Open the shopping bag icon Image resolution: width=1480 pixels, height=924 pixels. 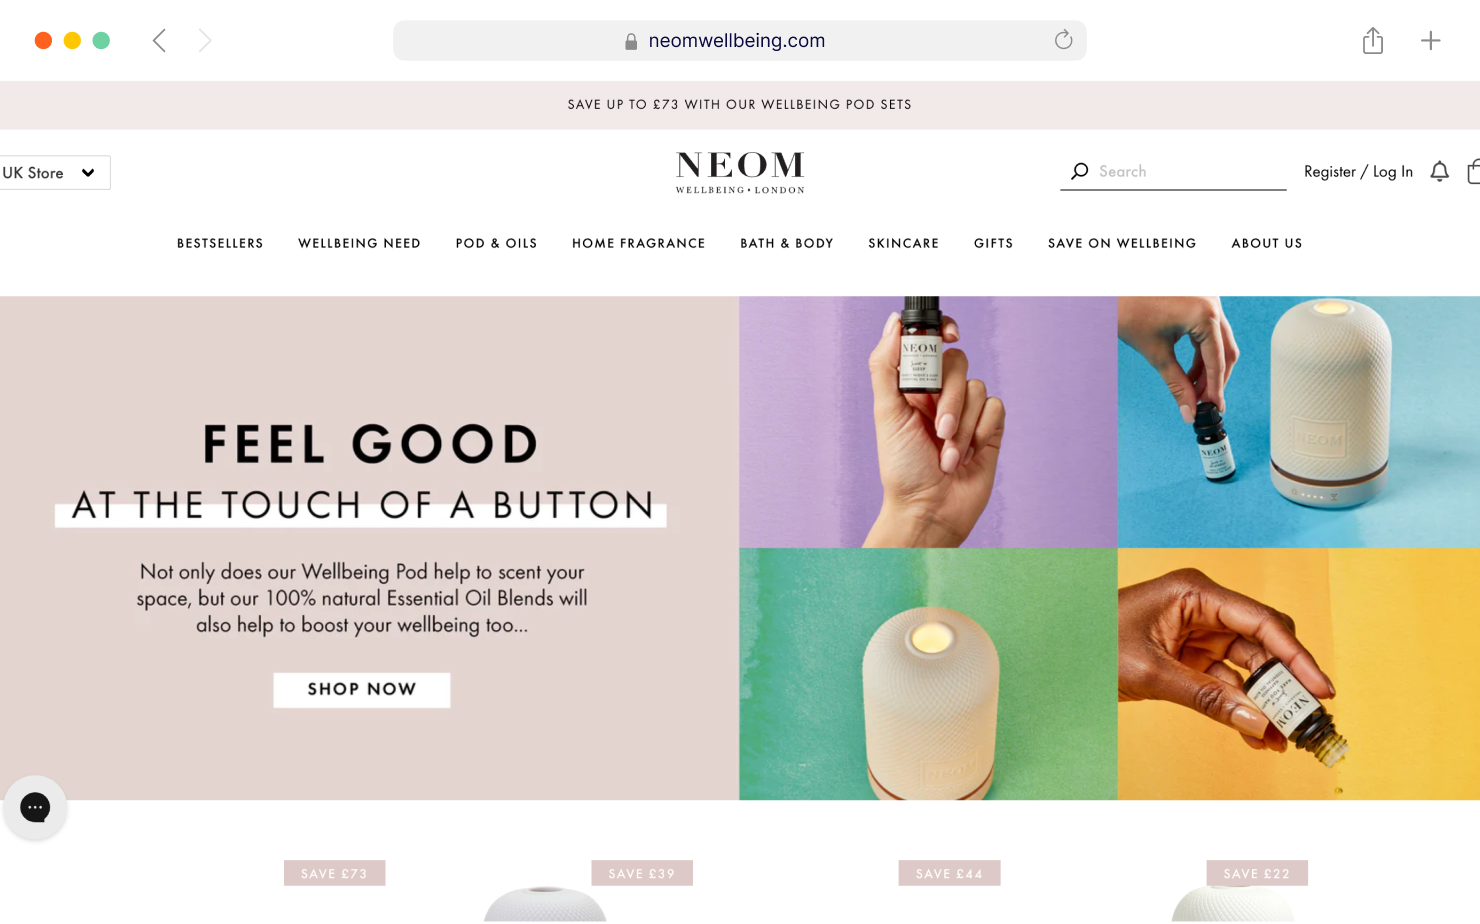click(1473, 172)
